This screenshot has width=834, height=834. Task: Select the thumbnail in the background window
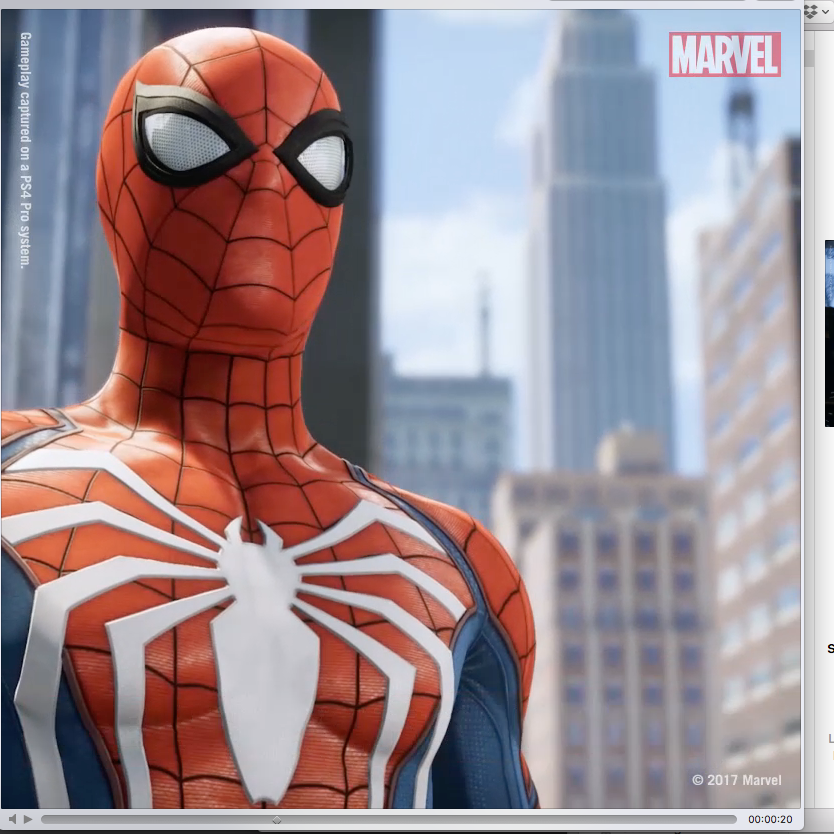point(829,333)
